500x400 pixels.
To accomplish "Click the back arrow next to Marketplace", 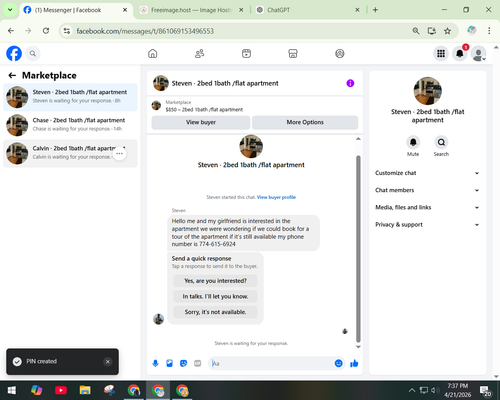I will click(12, 76).
